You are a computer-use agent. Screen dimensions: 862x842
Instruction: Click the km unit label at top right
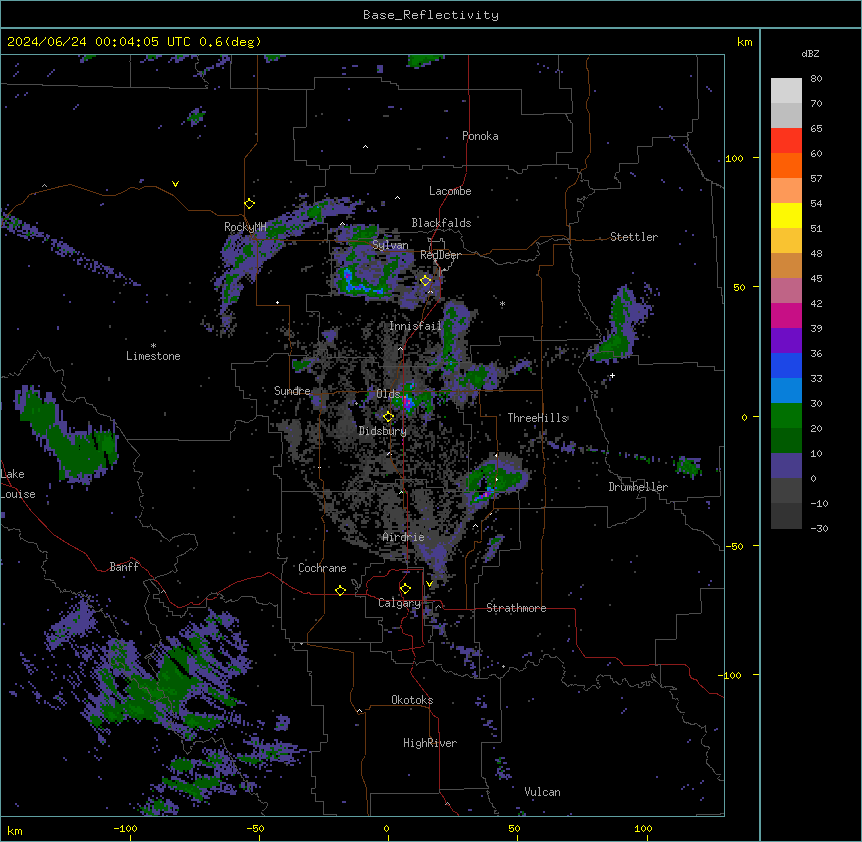point(745,42)
